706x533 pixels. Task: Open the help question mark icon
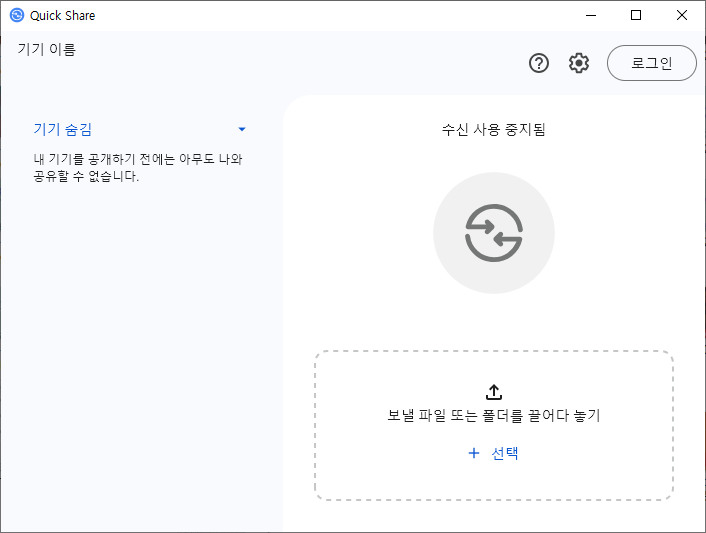539,63
